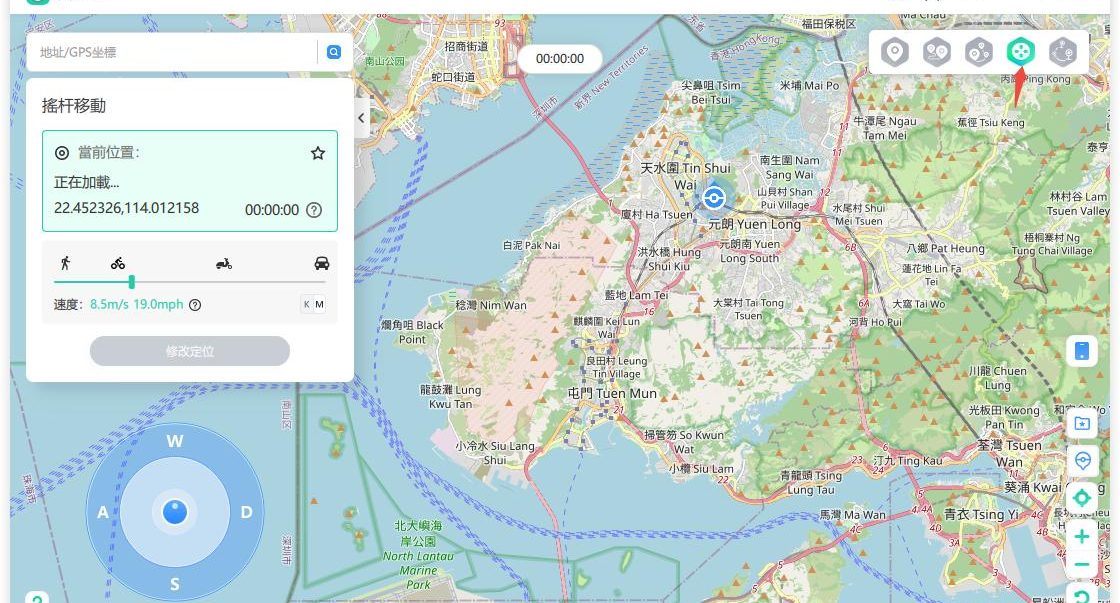Select the teleport mode pin icon
The height and width of the screenshot is (603, 1120).
[894, 51]
